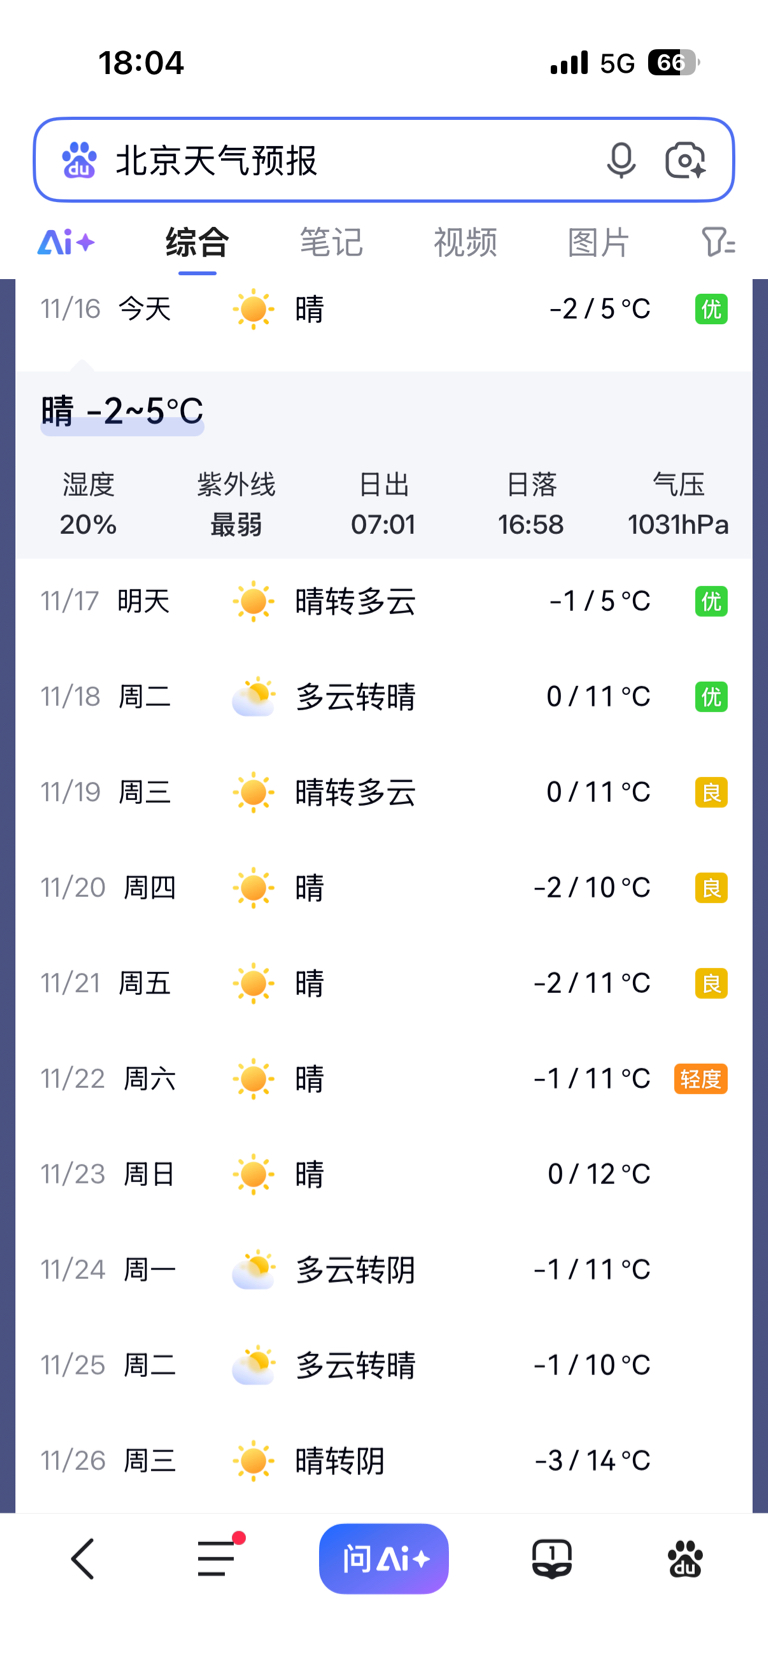Tap the Baidu paw logo in search bar

coord(79,160)
